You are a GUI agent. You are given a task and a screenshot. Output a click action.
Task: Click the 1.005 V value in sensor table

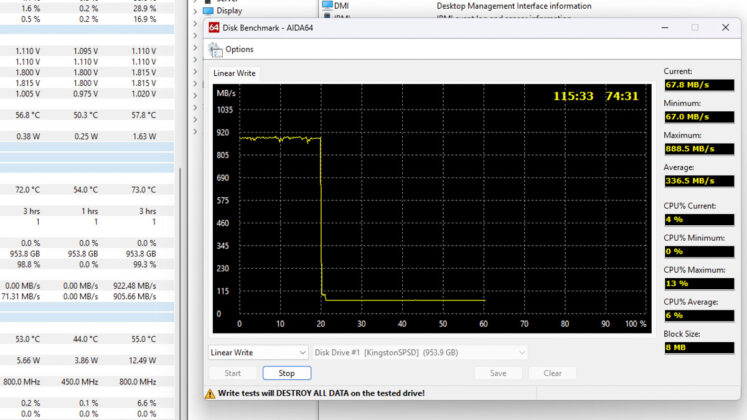28,94
